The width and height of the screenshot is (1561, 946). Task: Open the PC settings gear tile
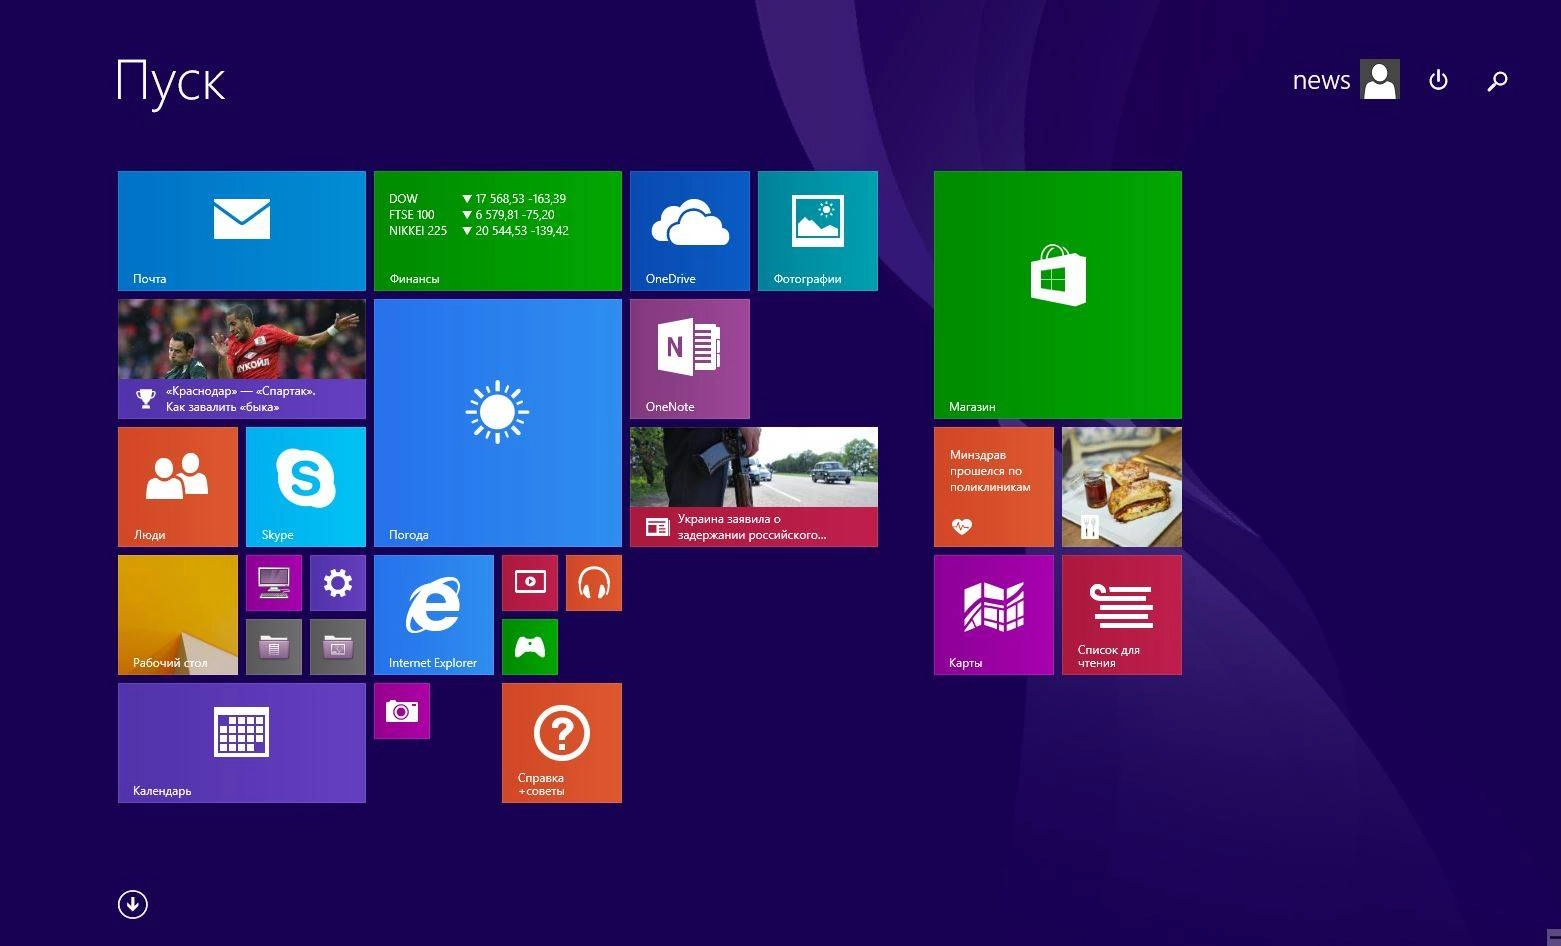pos(338,583)
